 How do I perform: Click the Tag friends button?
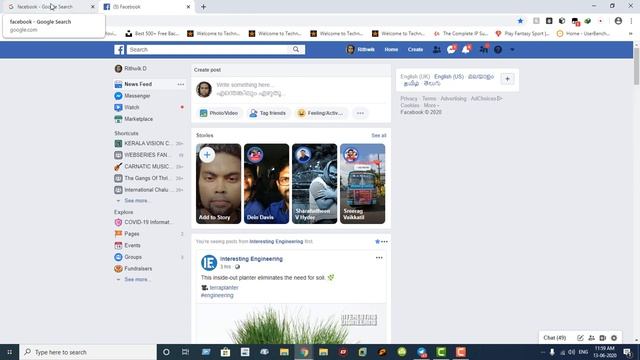pyautogui.click(x=268, y=113)
